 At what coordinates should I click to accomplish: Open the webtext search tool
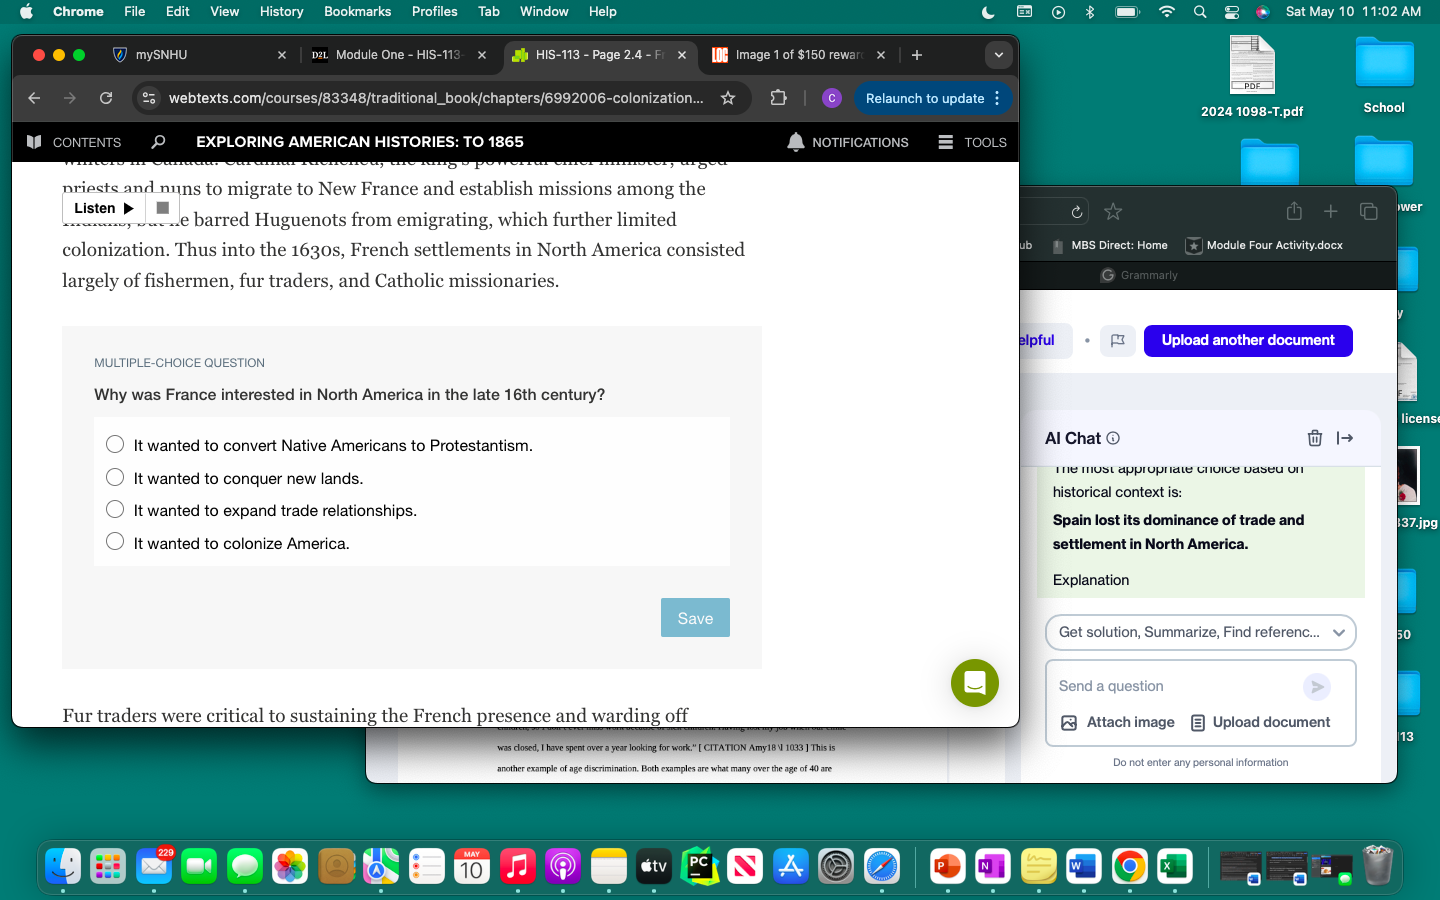pyautogui.click(x=158, y=142)
